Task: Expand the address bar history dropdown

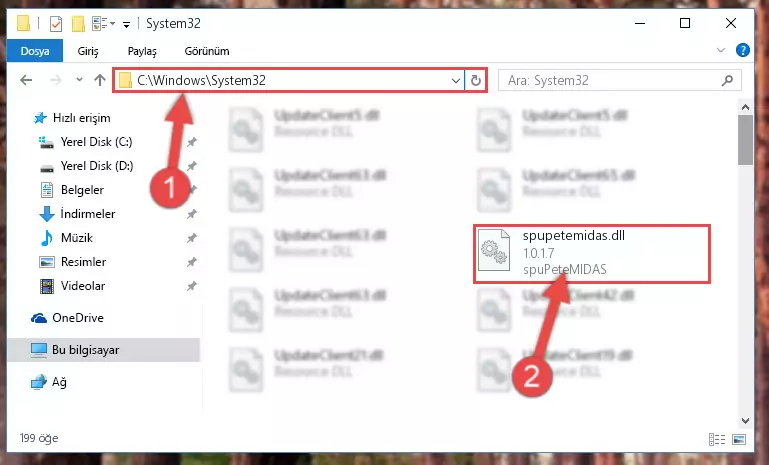Action: [456, 80]
